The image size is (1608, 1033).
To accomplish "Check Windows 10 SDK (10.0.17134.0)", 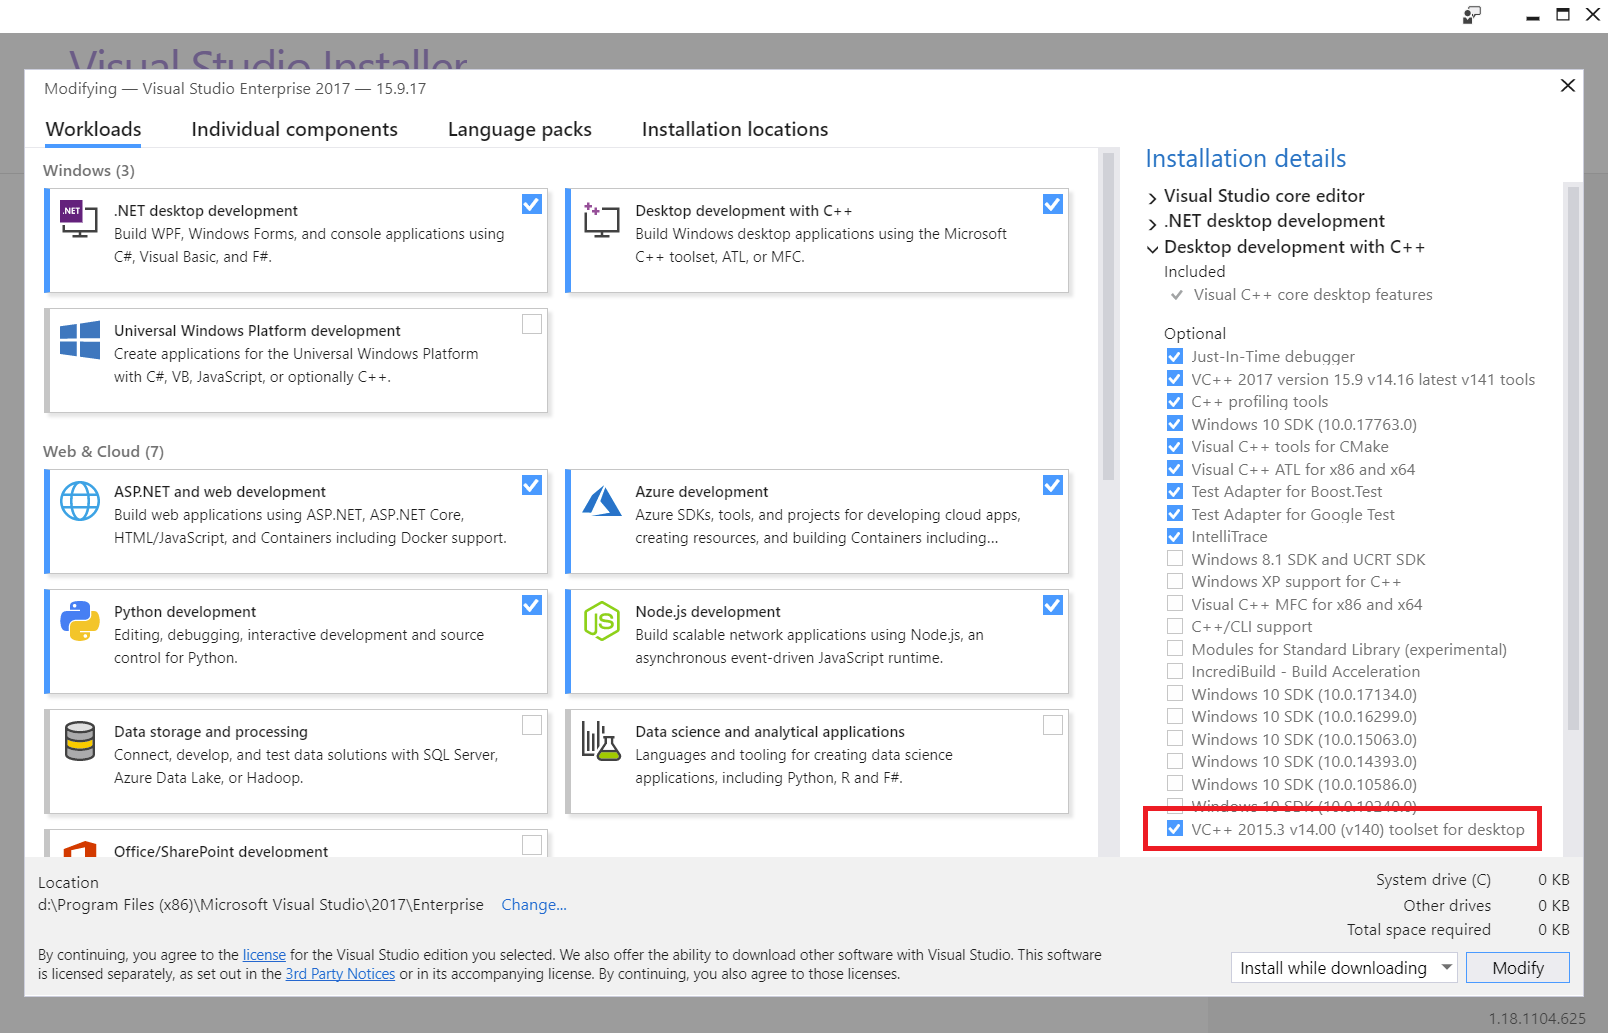I will 1175,694.
